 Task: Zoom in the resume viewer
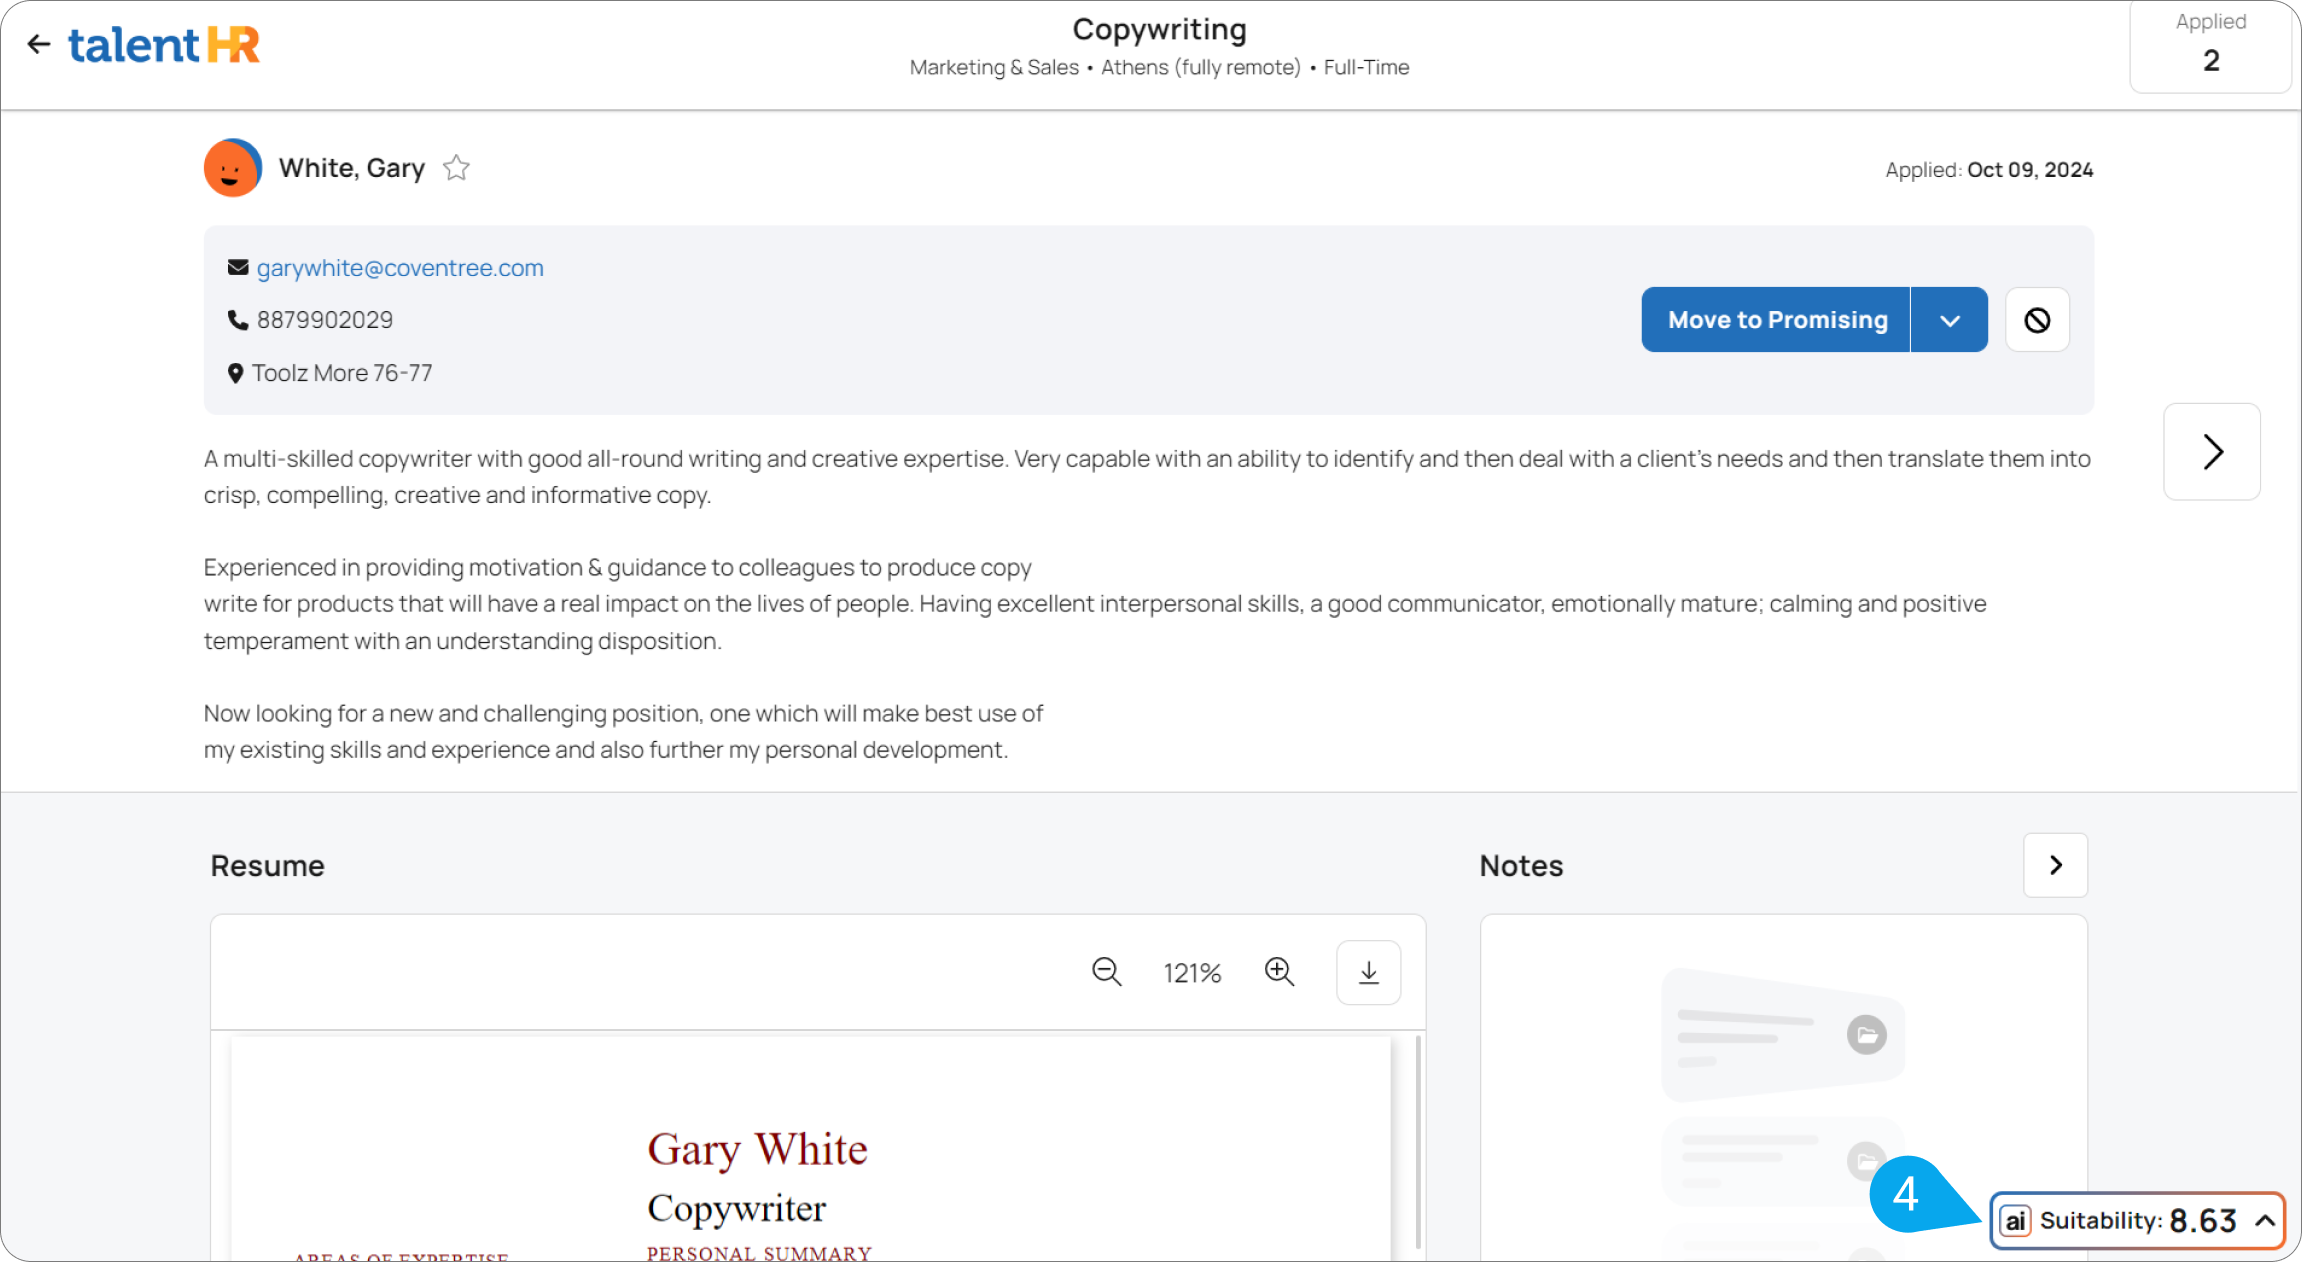1279,972
